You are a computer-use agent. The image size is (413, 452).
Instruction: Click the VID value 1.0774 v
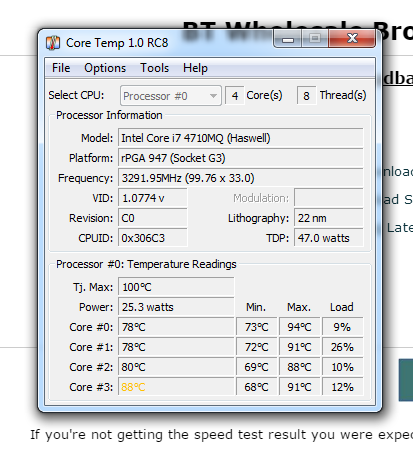coord(153,198)
